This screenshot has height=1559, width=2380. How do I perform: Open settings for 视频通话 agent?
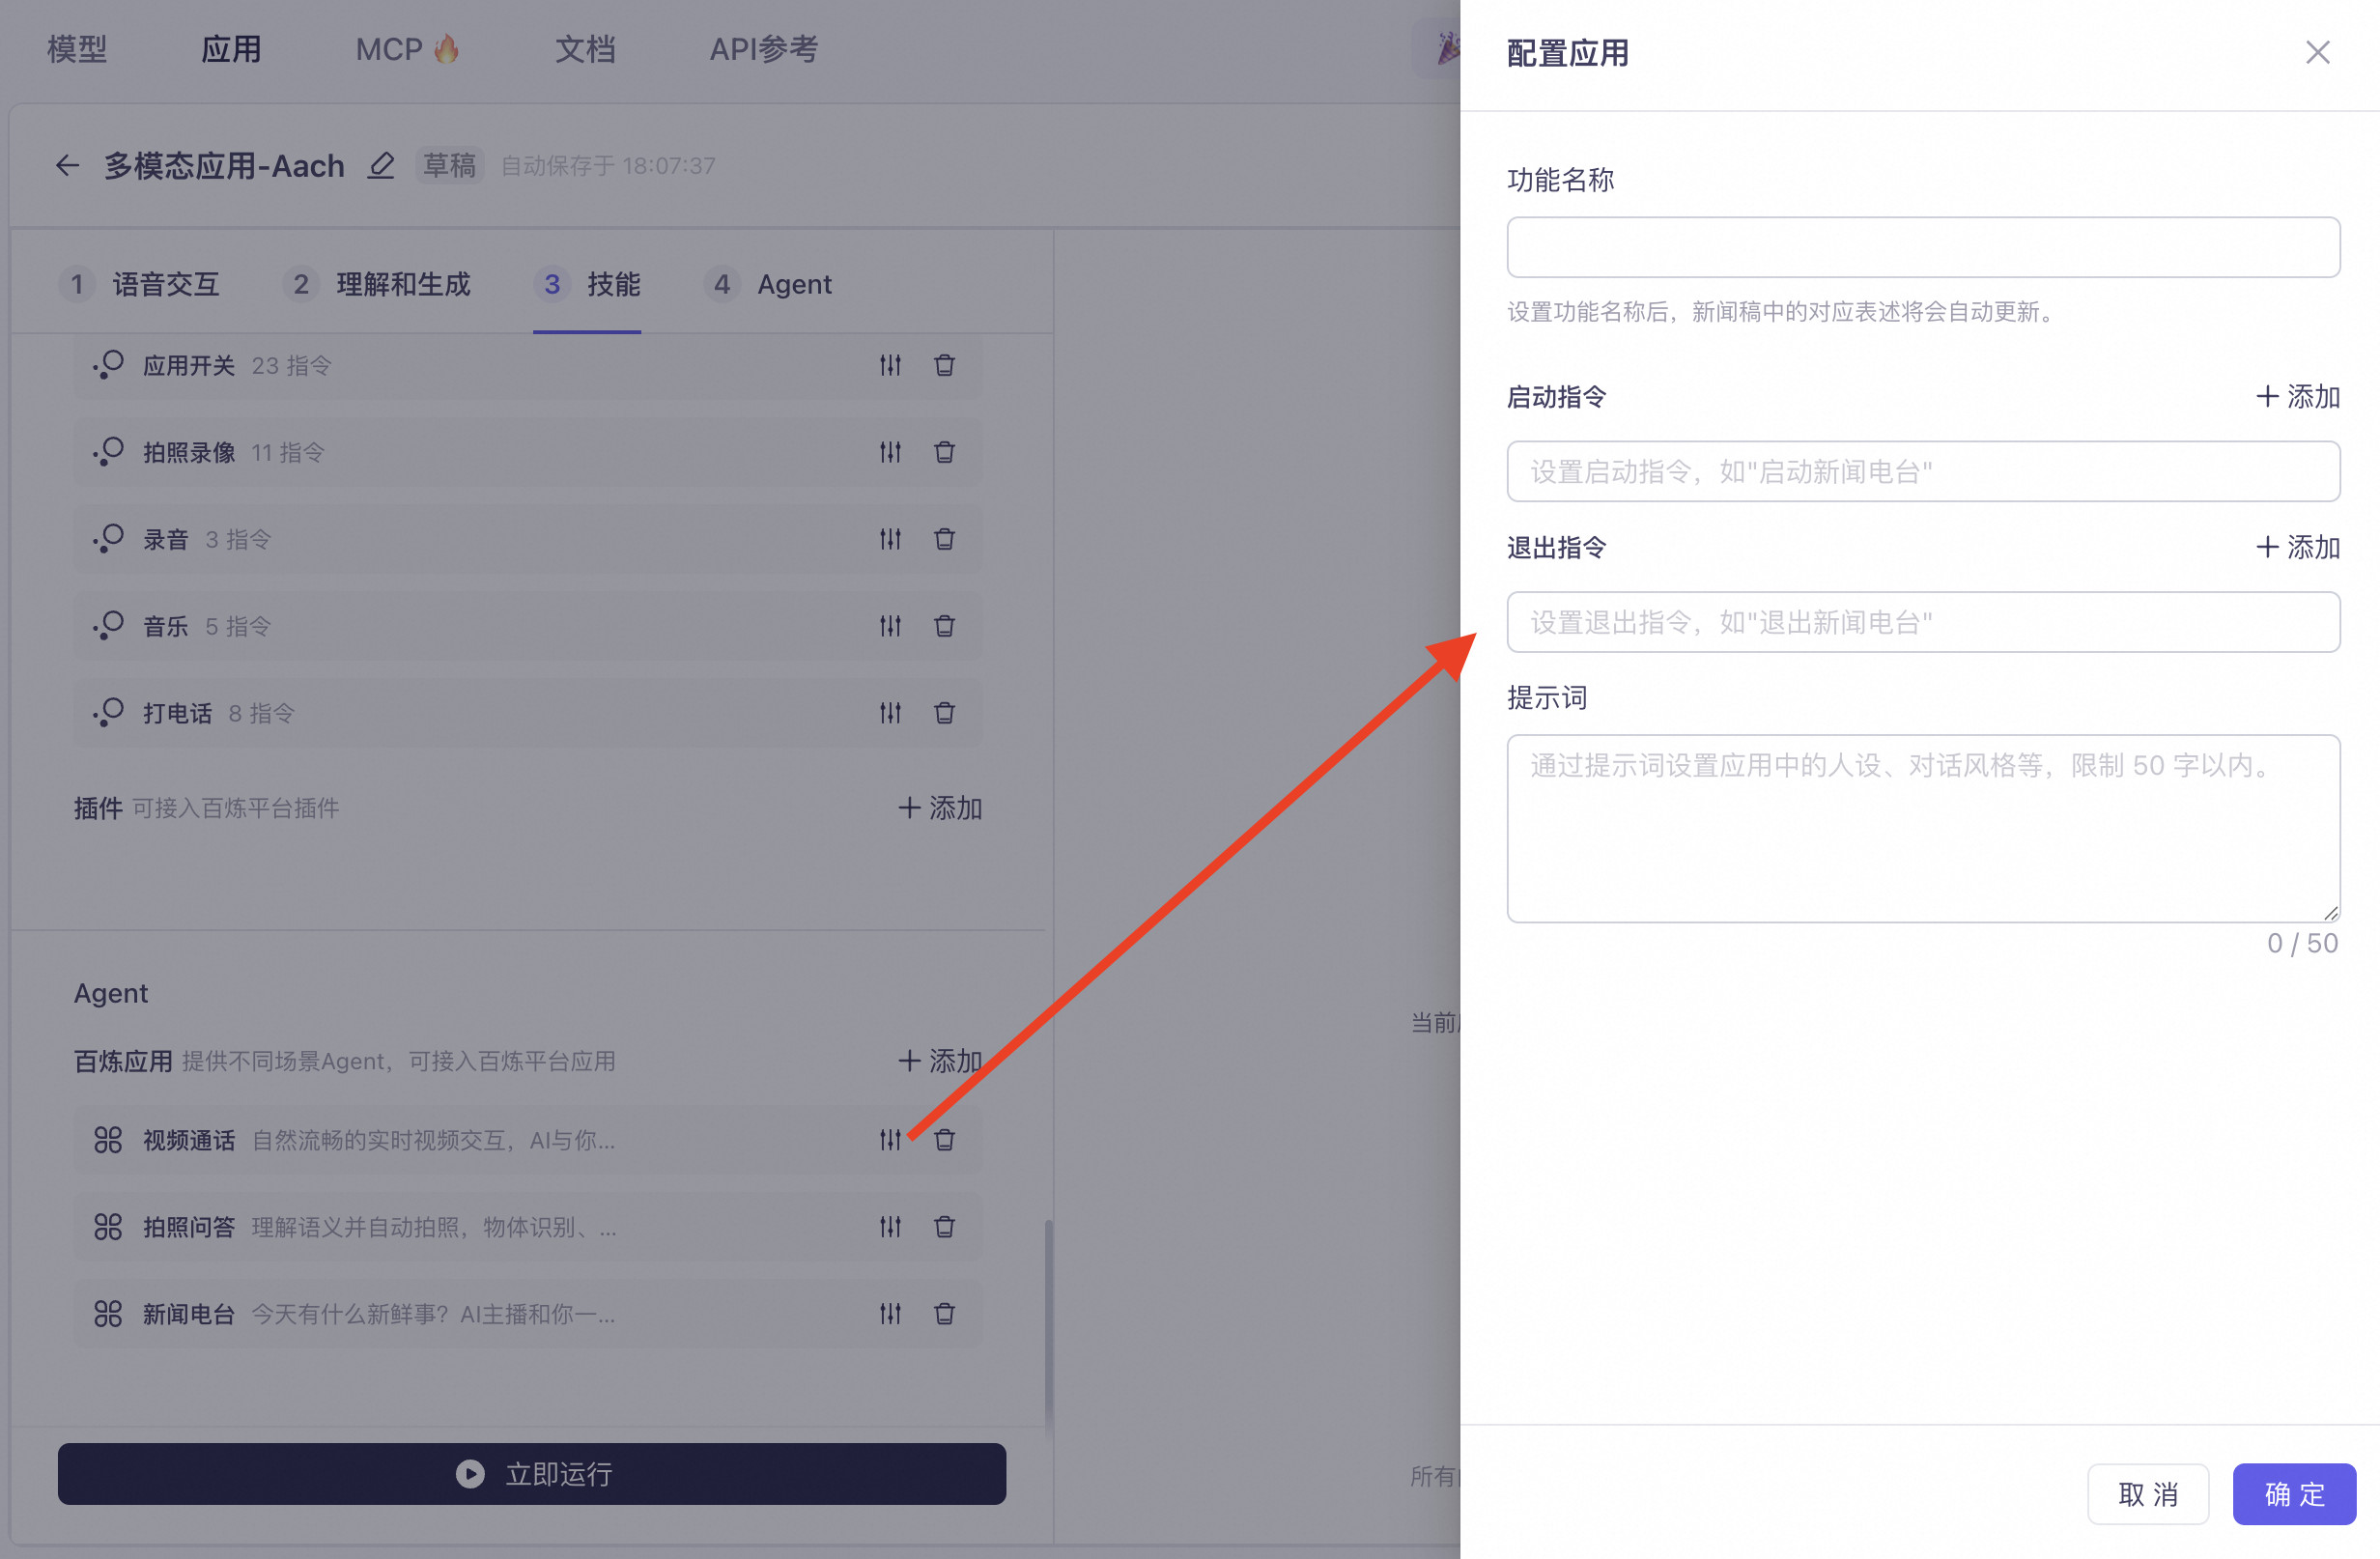(890, 1140)
